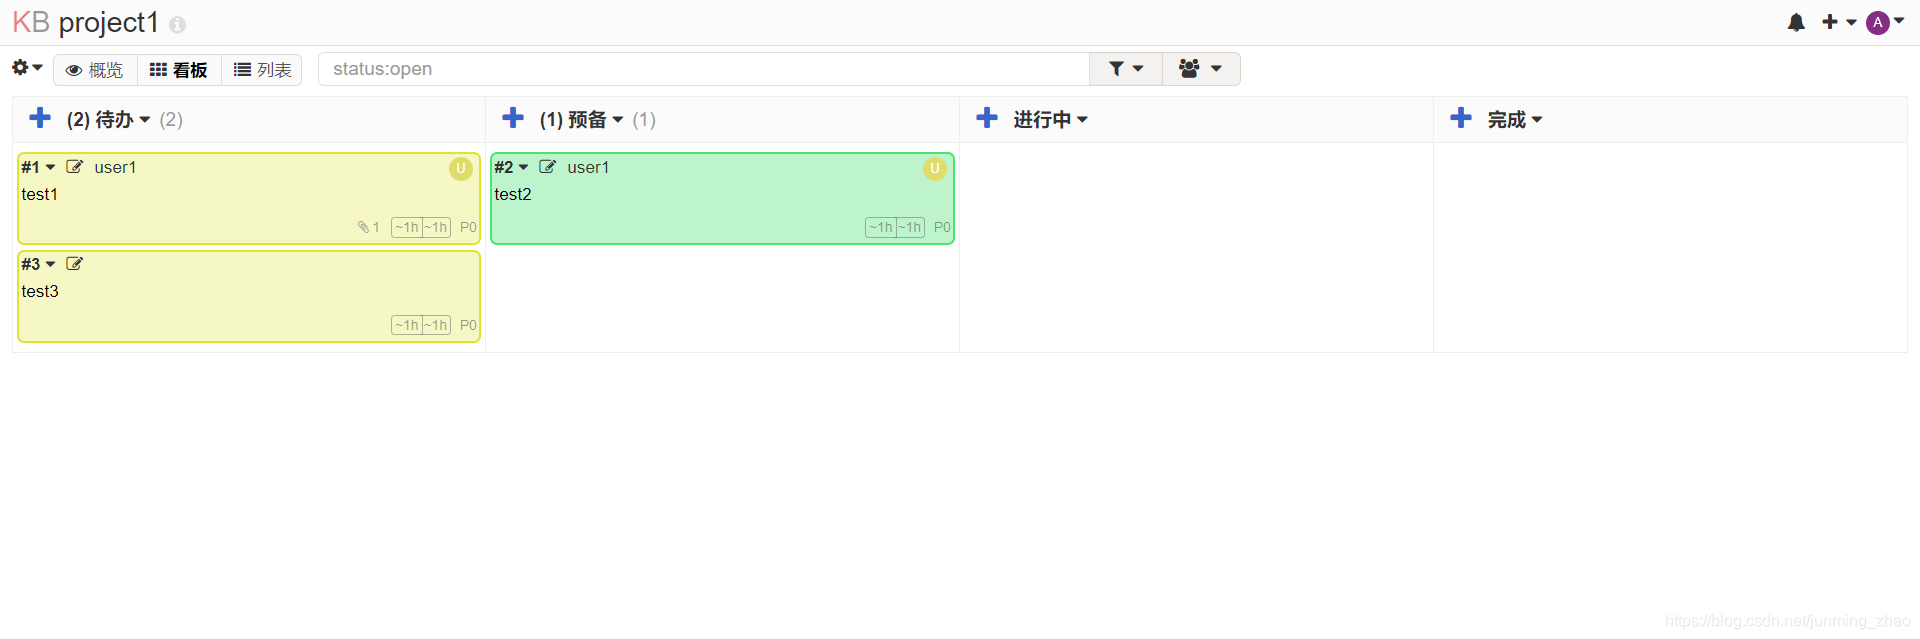Screen dimensions: 1920x639
Task: Open the users filter dropdown
Action: [x=1201, y=69]
